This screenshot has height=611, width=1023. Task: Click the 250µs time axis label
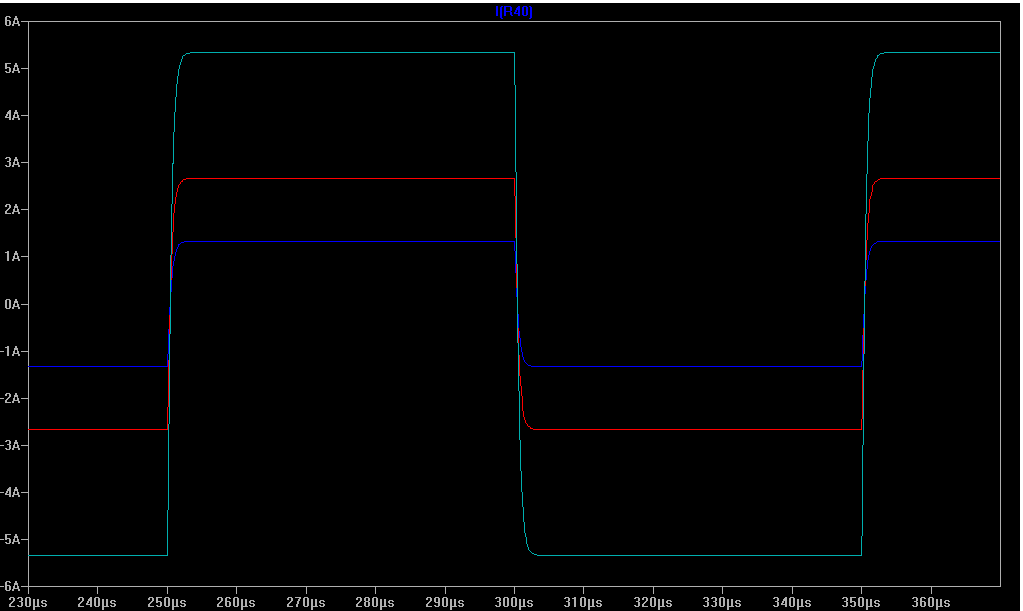(167, 603)
